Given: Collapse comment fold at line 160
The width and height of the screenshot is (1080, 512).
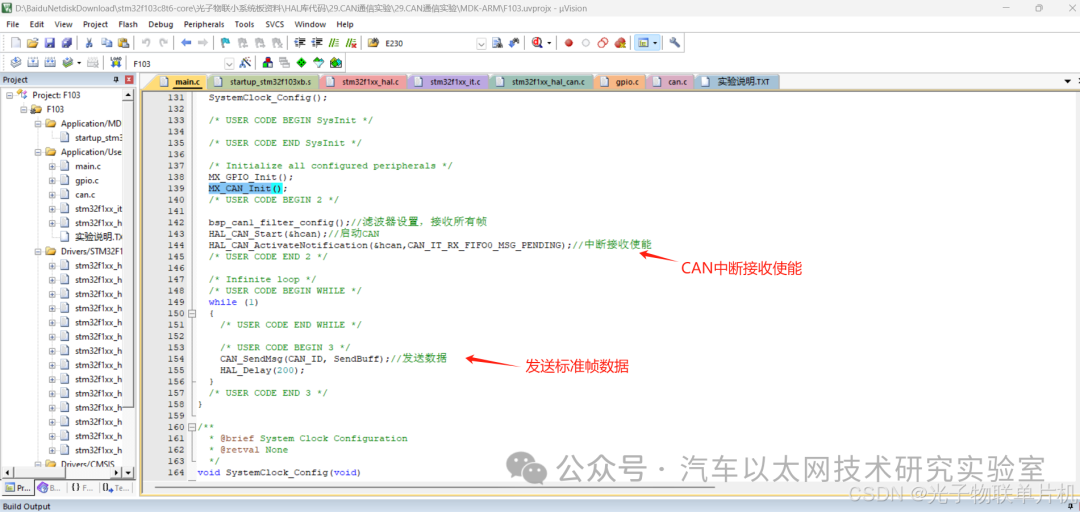Looking at the screenshot, I should [x=191, y=427].
